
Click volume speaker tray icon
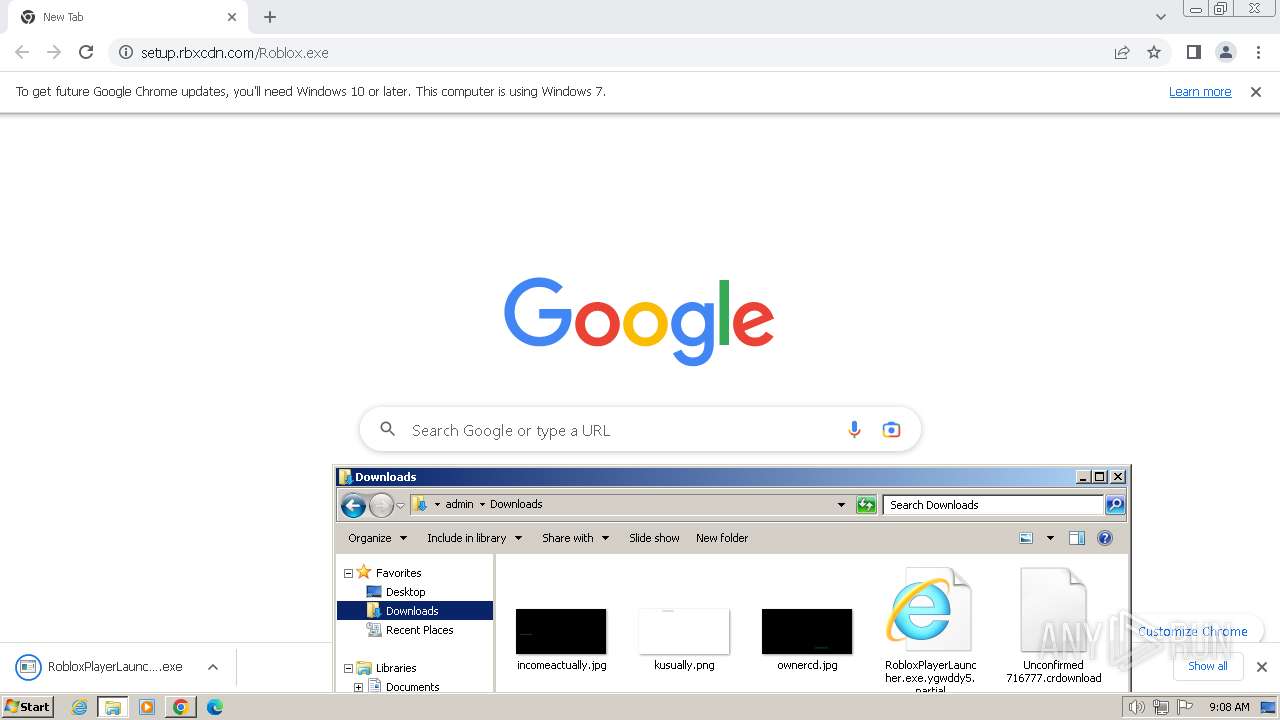coord(1137,707)
